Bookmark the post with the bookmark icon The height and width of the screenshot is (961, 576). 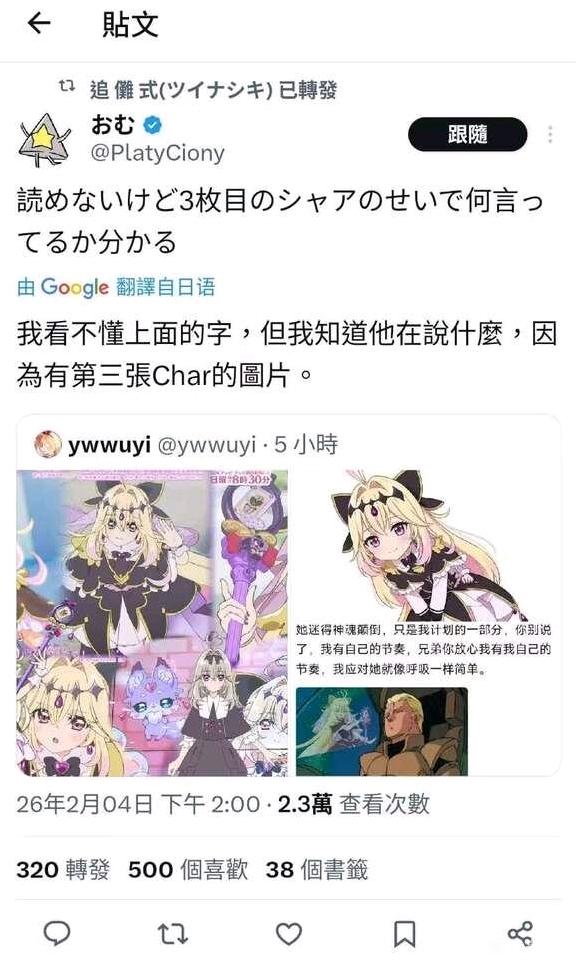(x=404, y=934)
